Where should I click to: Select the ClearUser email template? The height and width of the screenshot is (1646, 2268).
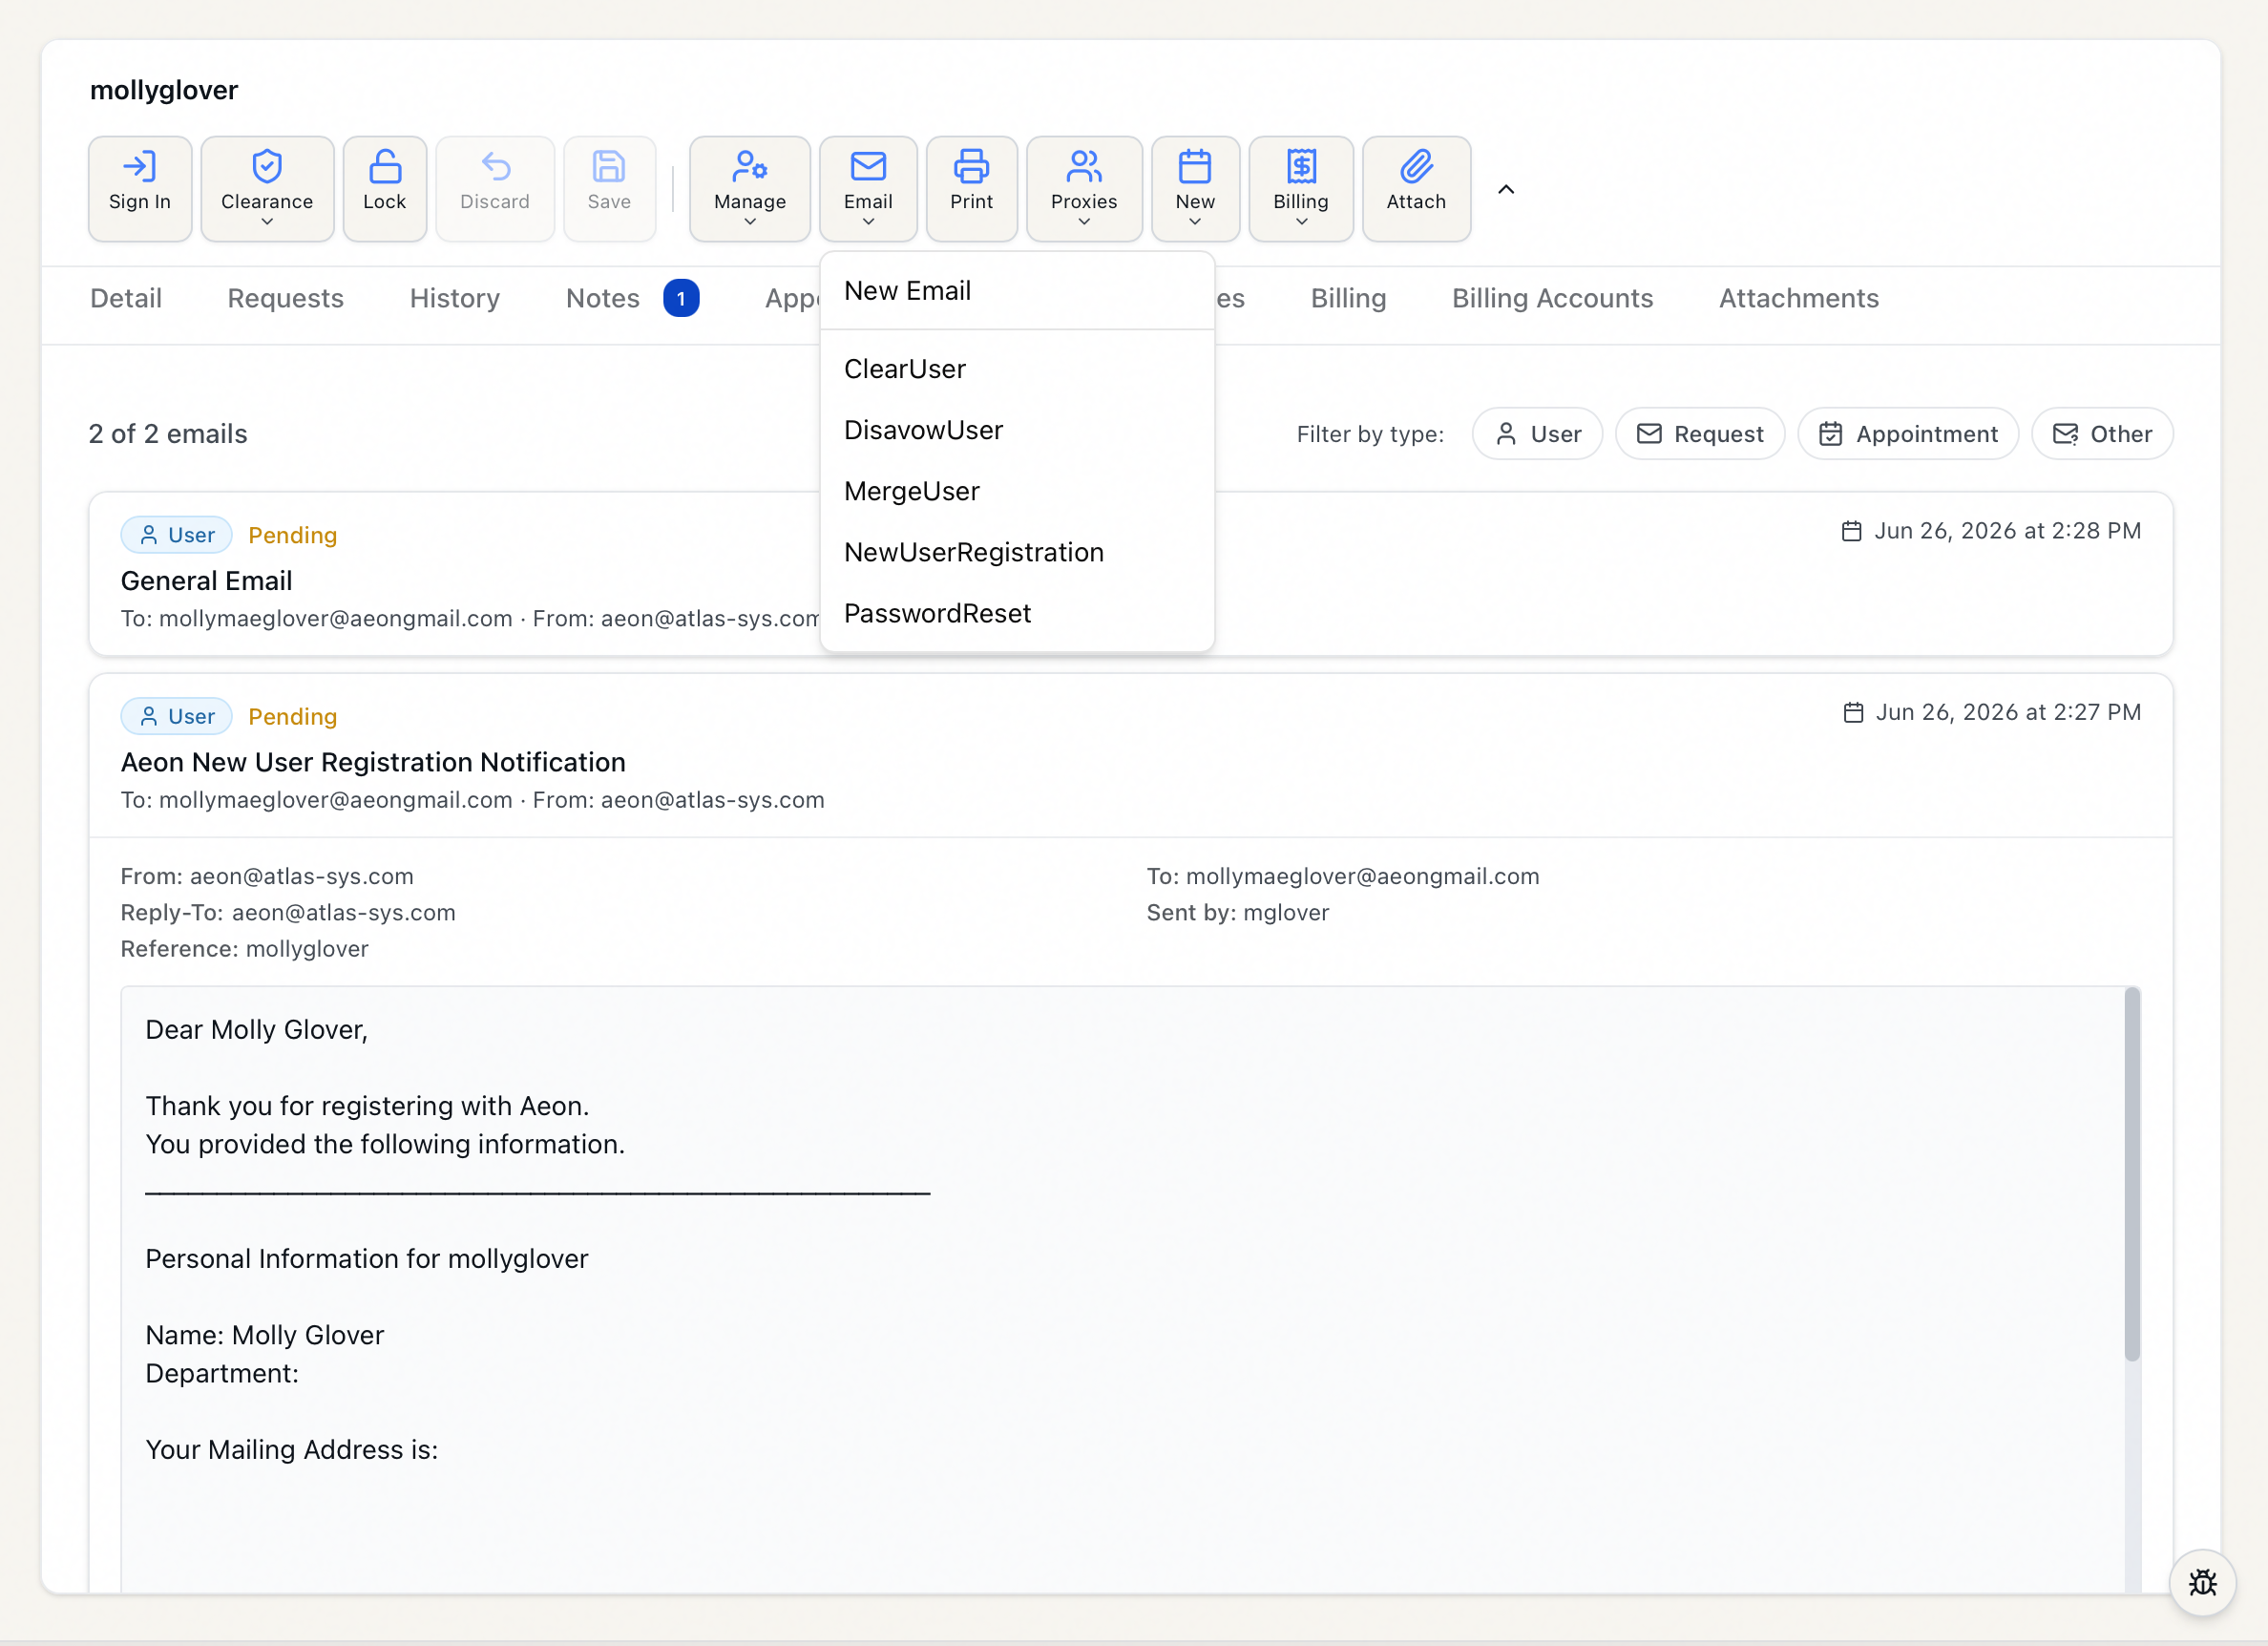coord(1017,369)
